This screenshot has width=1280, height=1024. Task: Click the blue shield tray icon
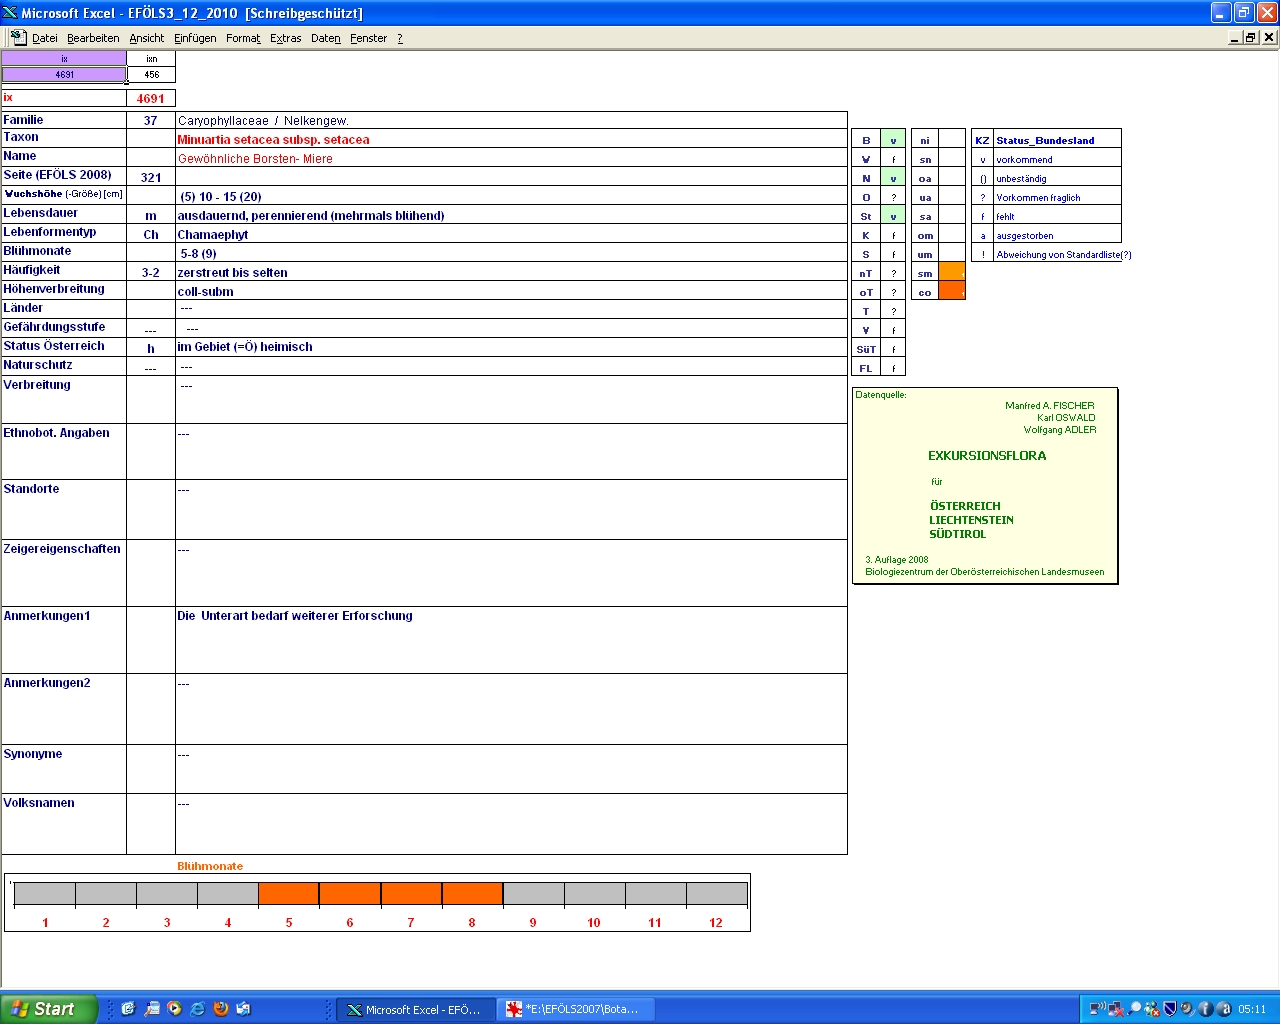(1169, 1009)
